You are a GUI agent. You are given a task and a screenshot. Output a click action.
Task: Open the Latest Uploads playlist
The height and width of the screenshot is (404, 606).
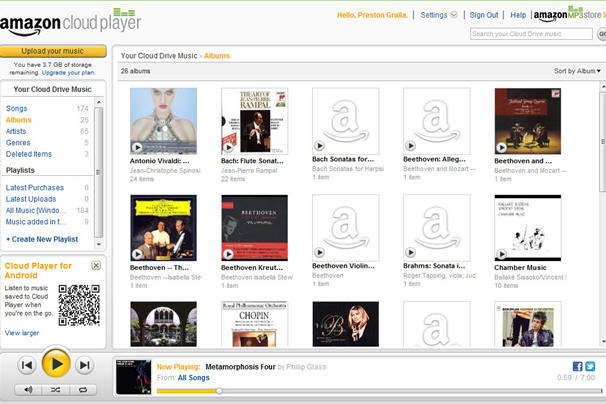click(x=31, y=199)
